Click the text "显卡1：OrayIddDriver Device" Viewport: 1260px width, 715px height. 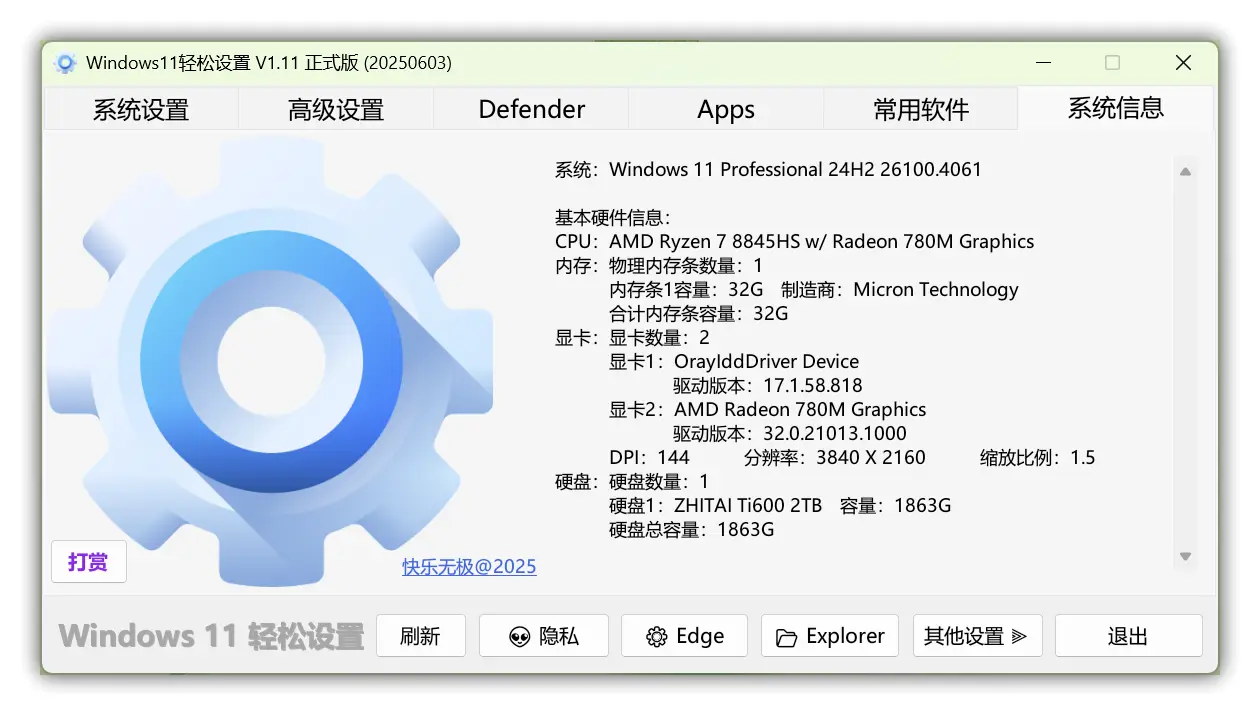tap(734, 361)
